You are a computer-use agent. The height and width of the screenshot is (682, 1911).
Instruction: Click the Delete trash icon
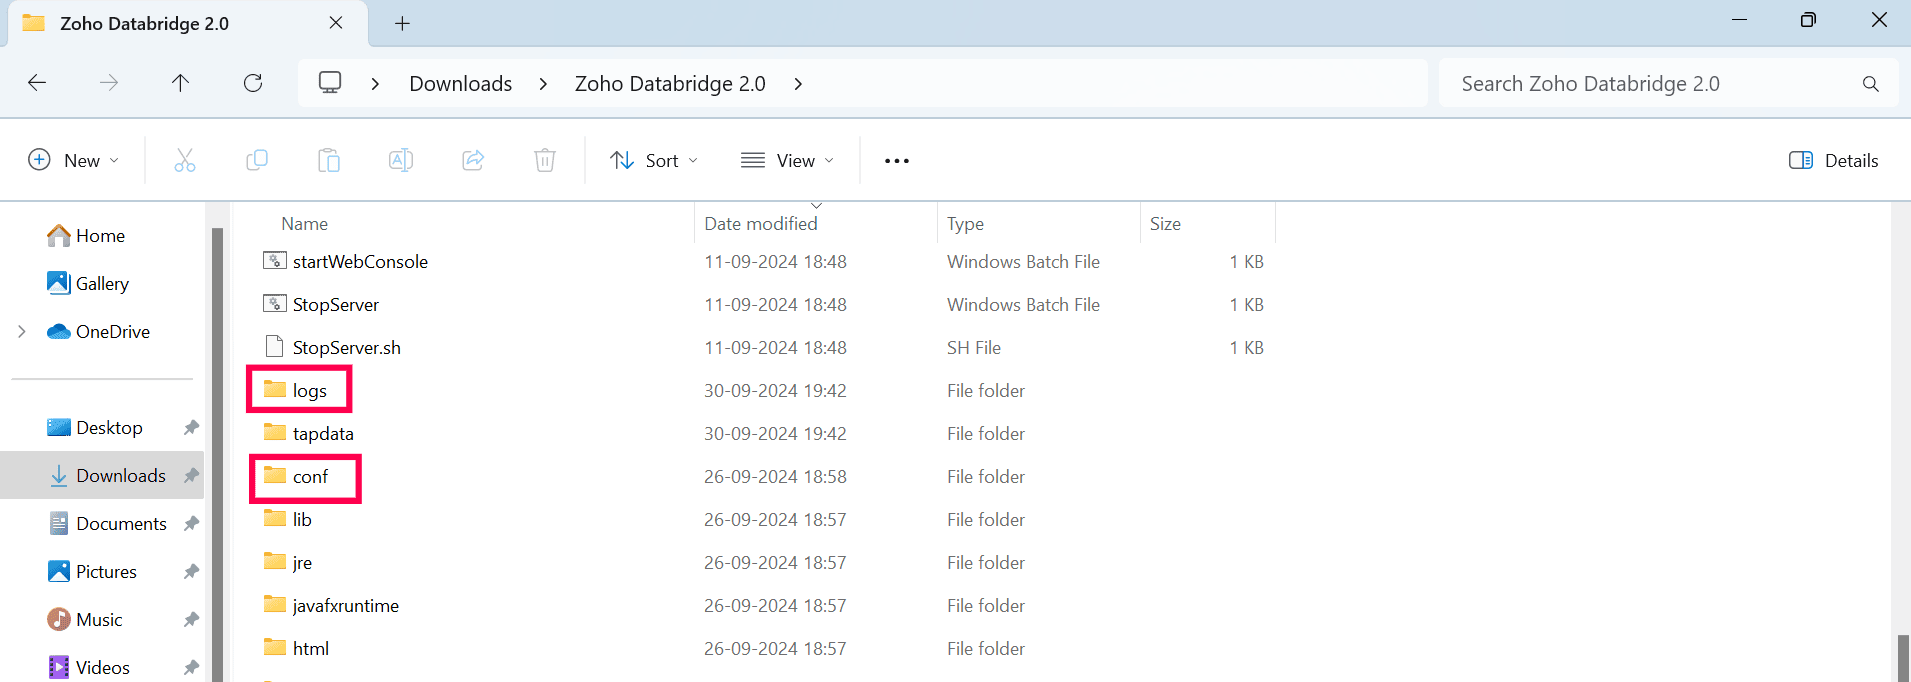[x=545, y=160]
